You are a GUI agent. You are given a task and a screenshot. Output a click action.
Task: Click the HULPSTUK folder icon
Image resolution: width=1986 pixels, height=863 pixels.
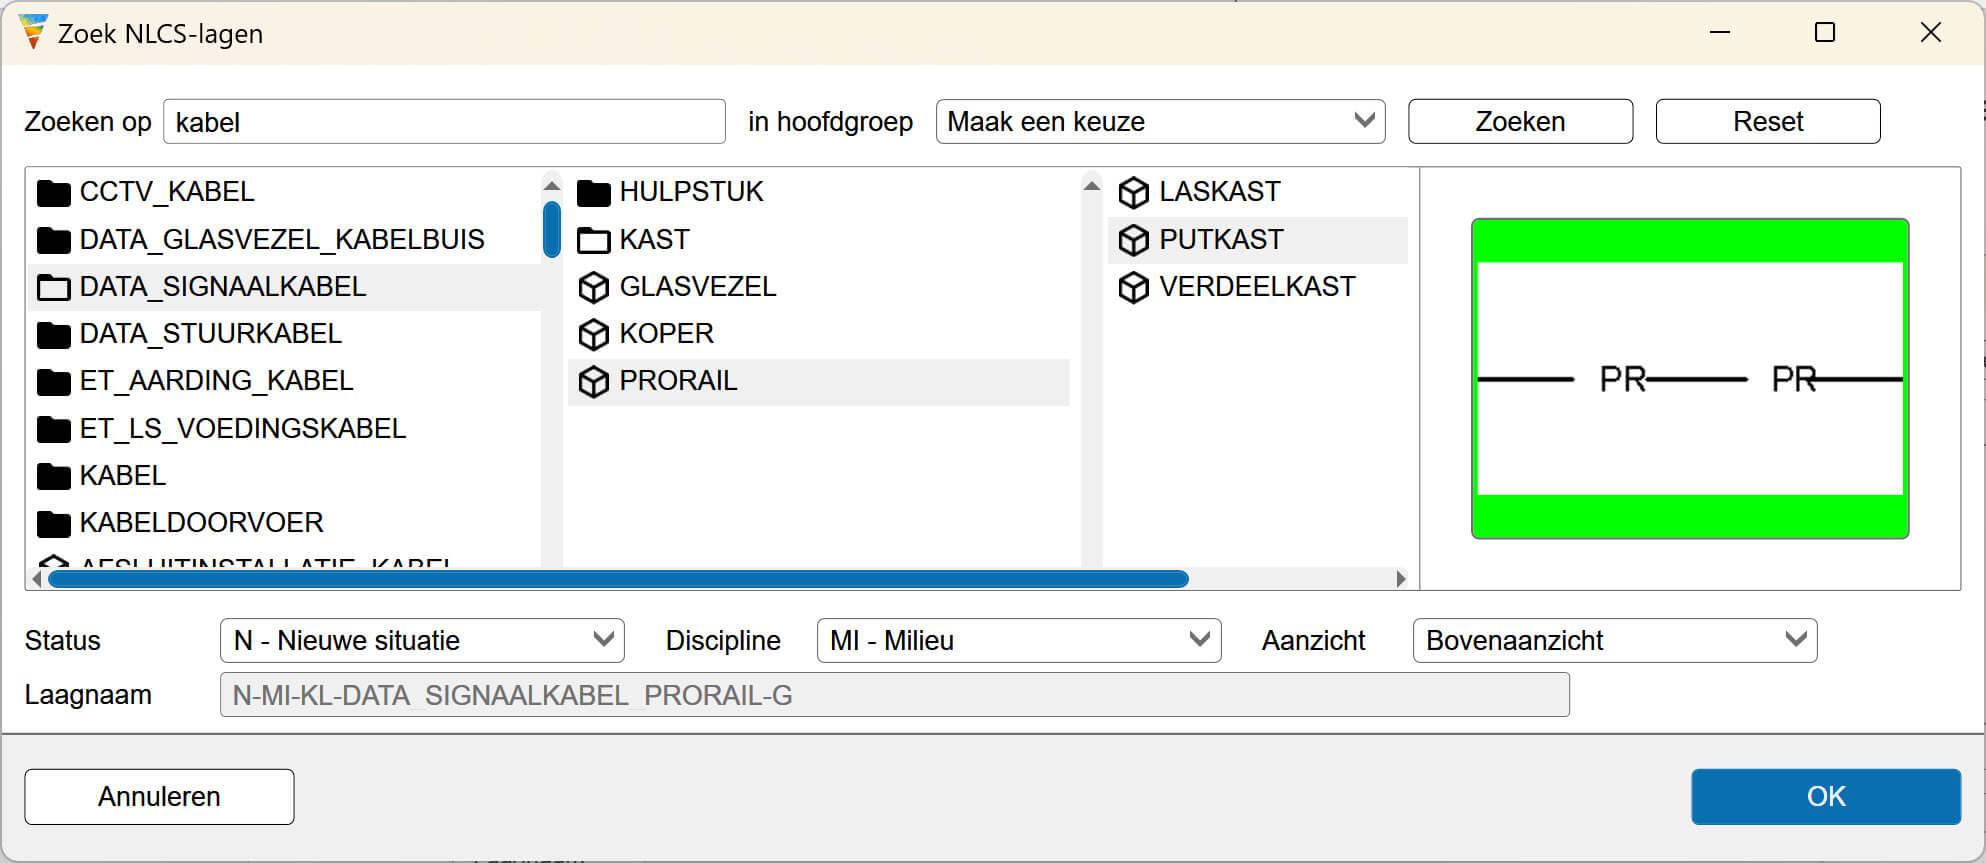pyautogui.click(x=593, y=192)
